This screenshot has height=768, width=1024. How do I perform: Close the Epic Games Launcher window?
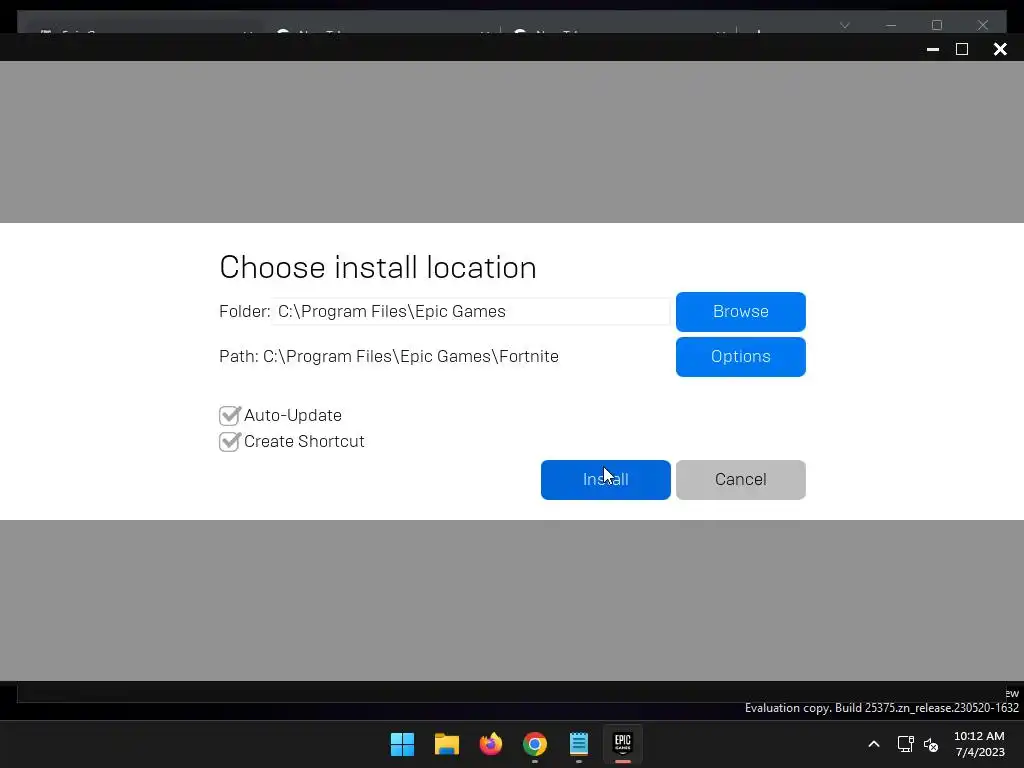pos(1000,49)
